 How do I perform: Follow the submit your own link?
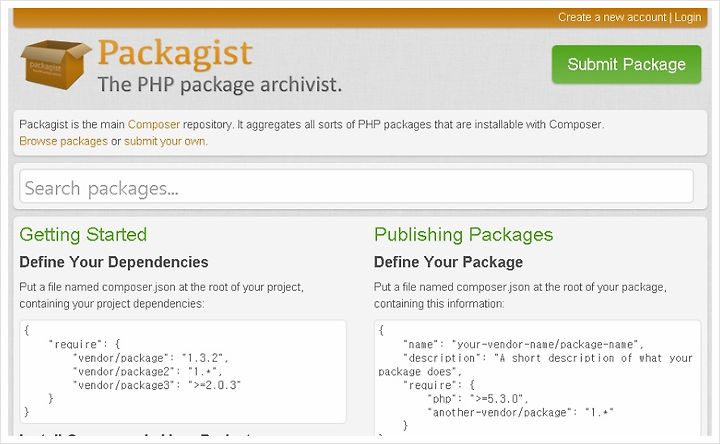[x=166, y=141]
